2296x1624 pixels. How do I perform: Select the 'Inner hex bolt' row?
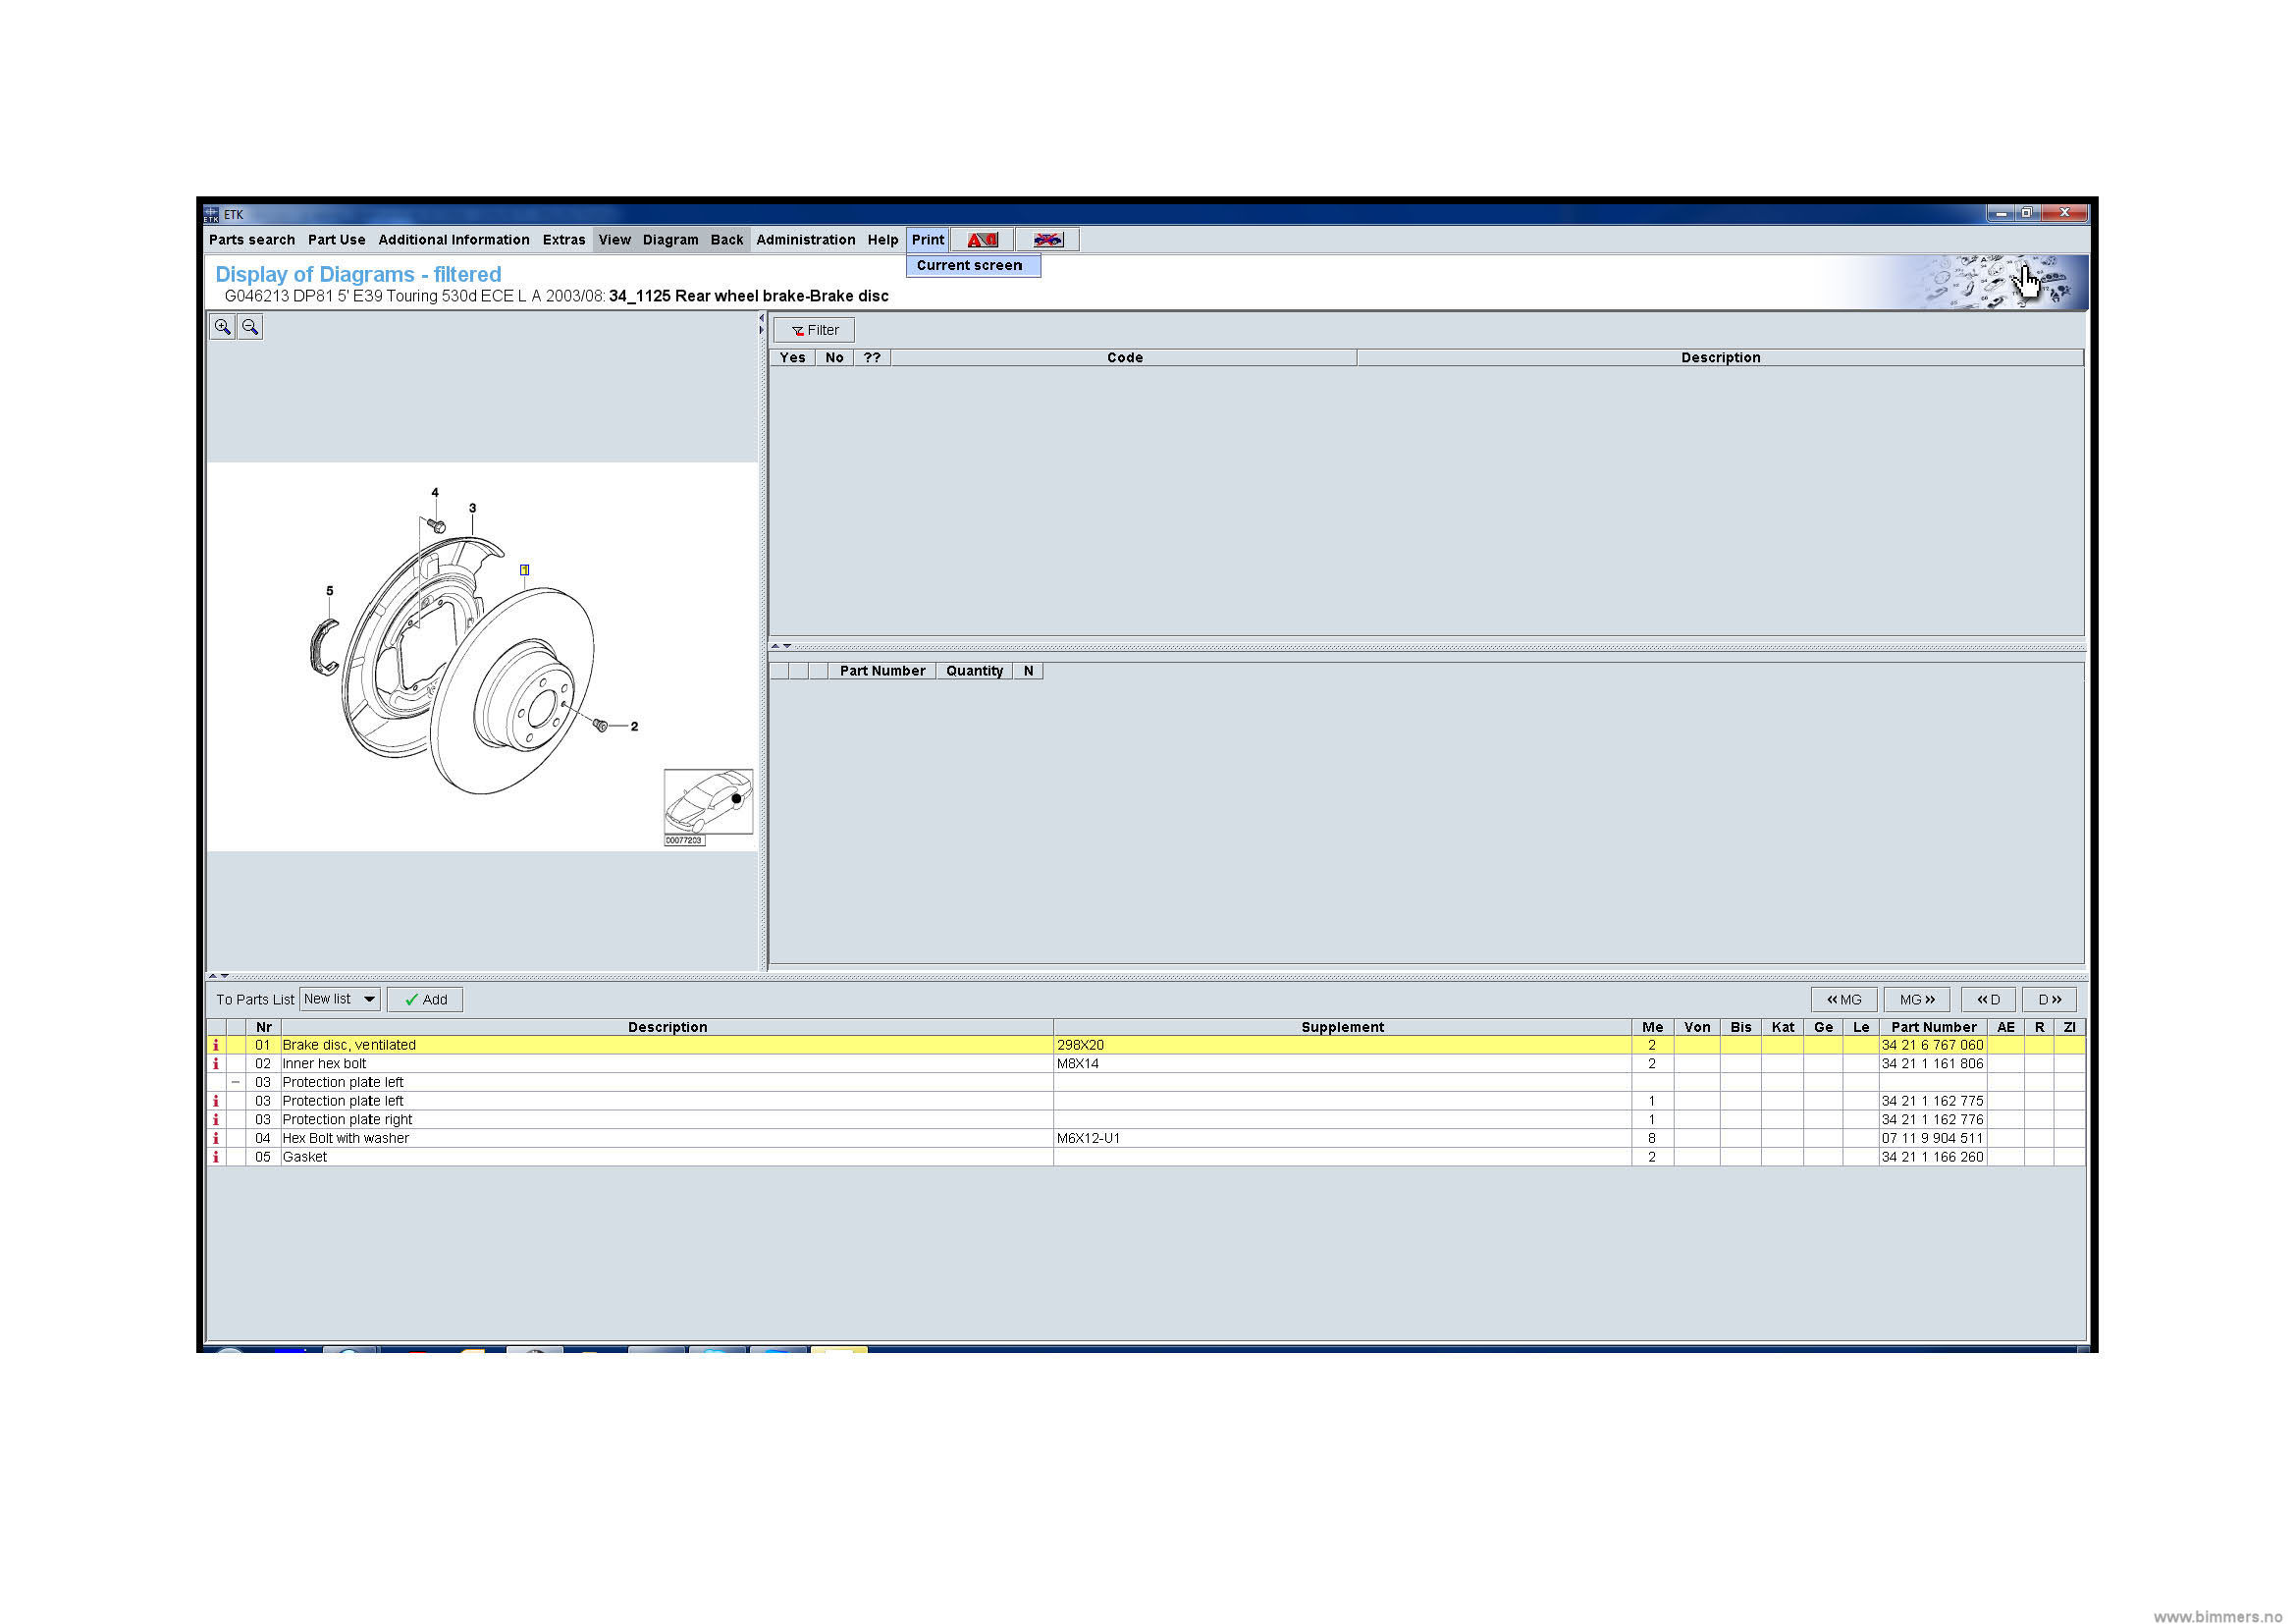click(1146, 1064)
